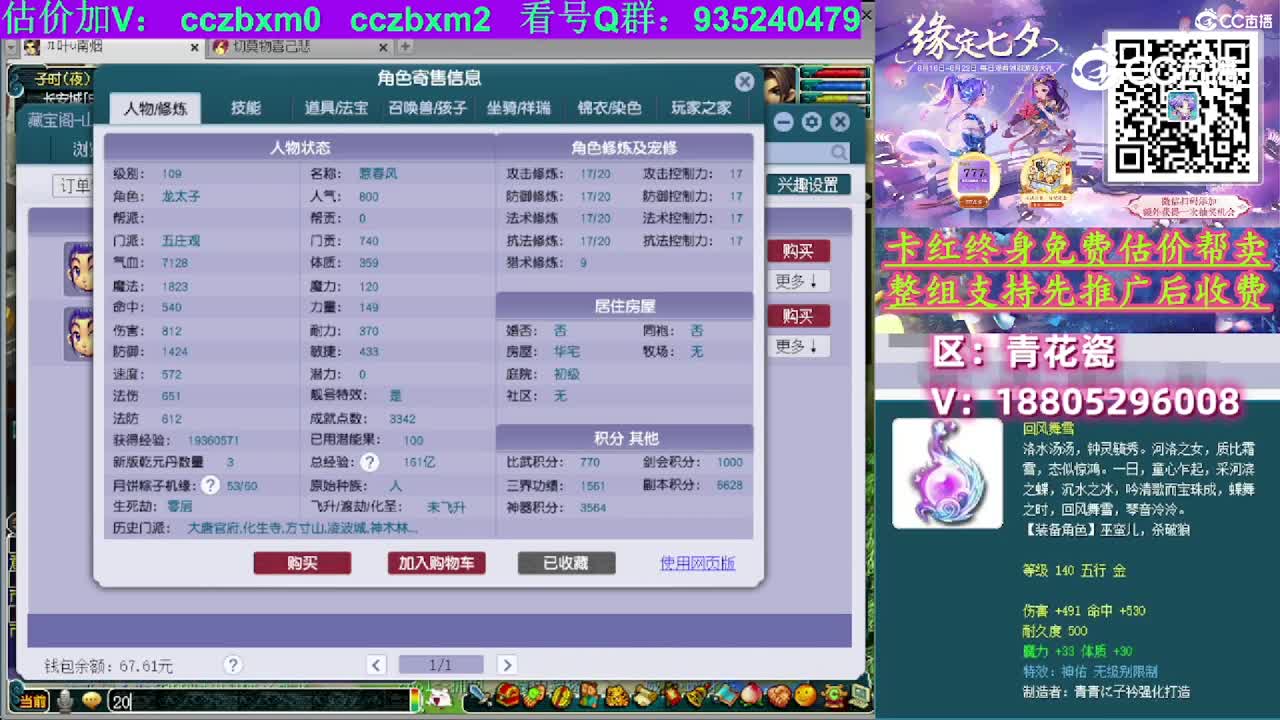Close the first game client tab
1280x720 pixels.
(x=194, y=47)
